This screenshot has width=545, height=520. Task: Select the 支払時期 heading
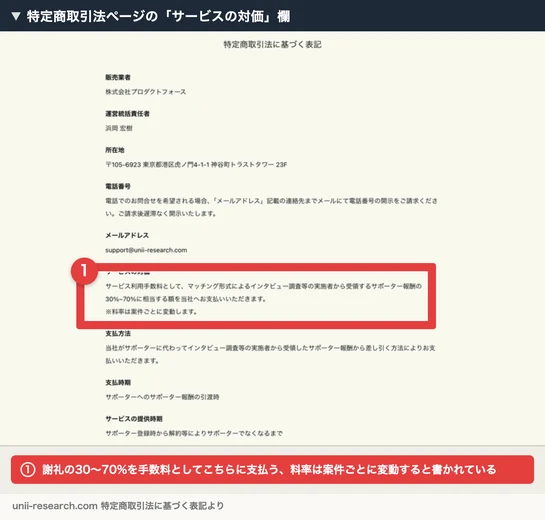(118, 382)
